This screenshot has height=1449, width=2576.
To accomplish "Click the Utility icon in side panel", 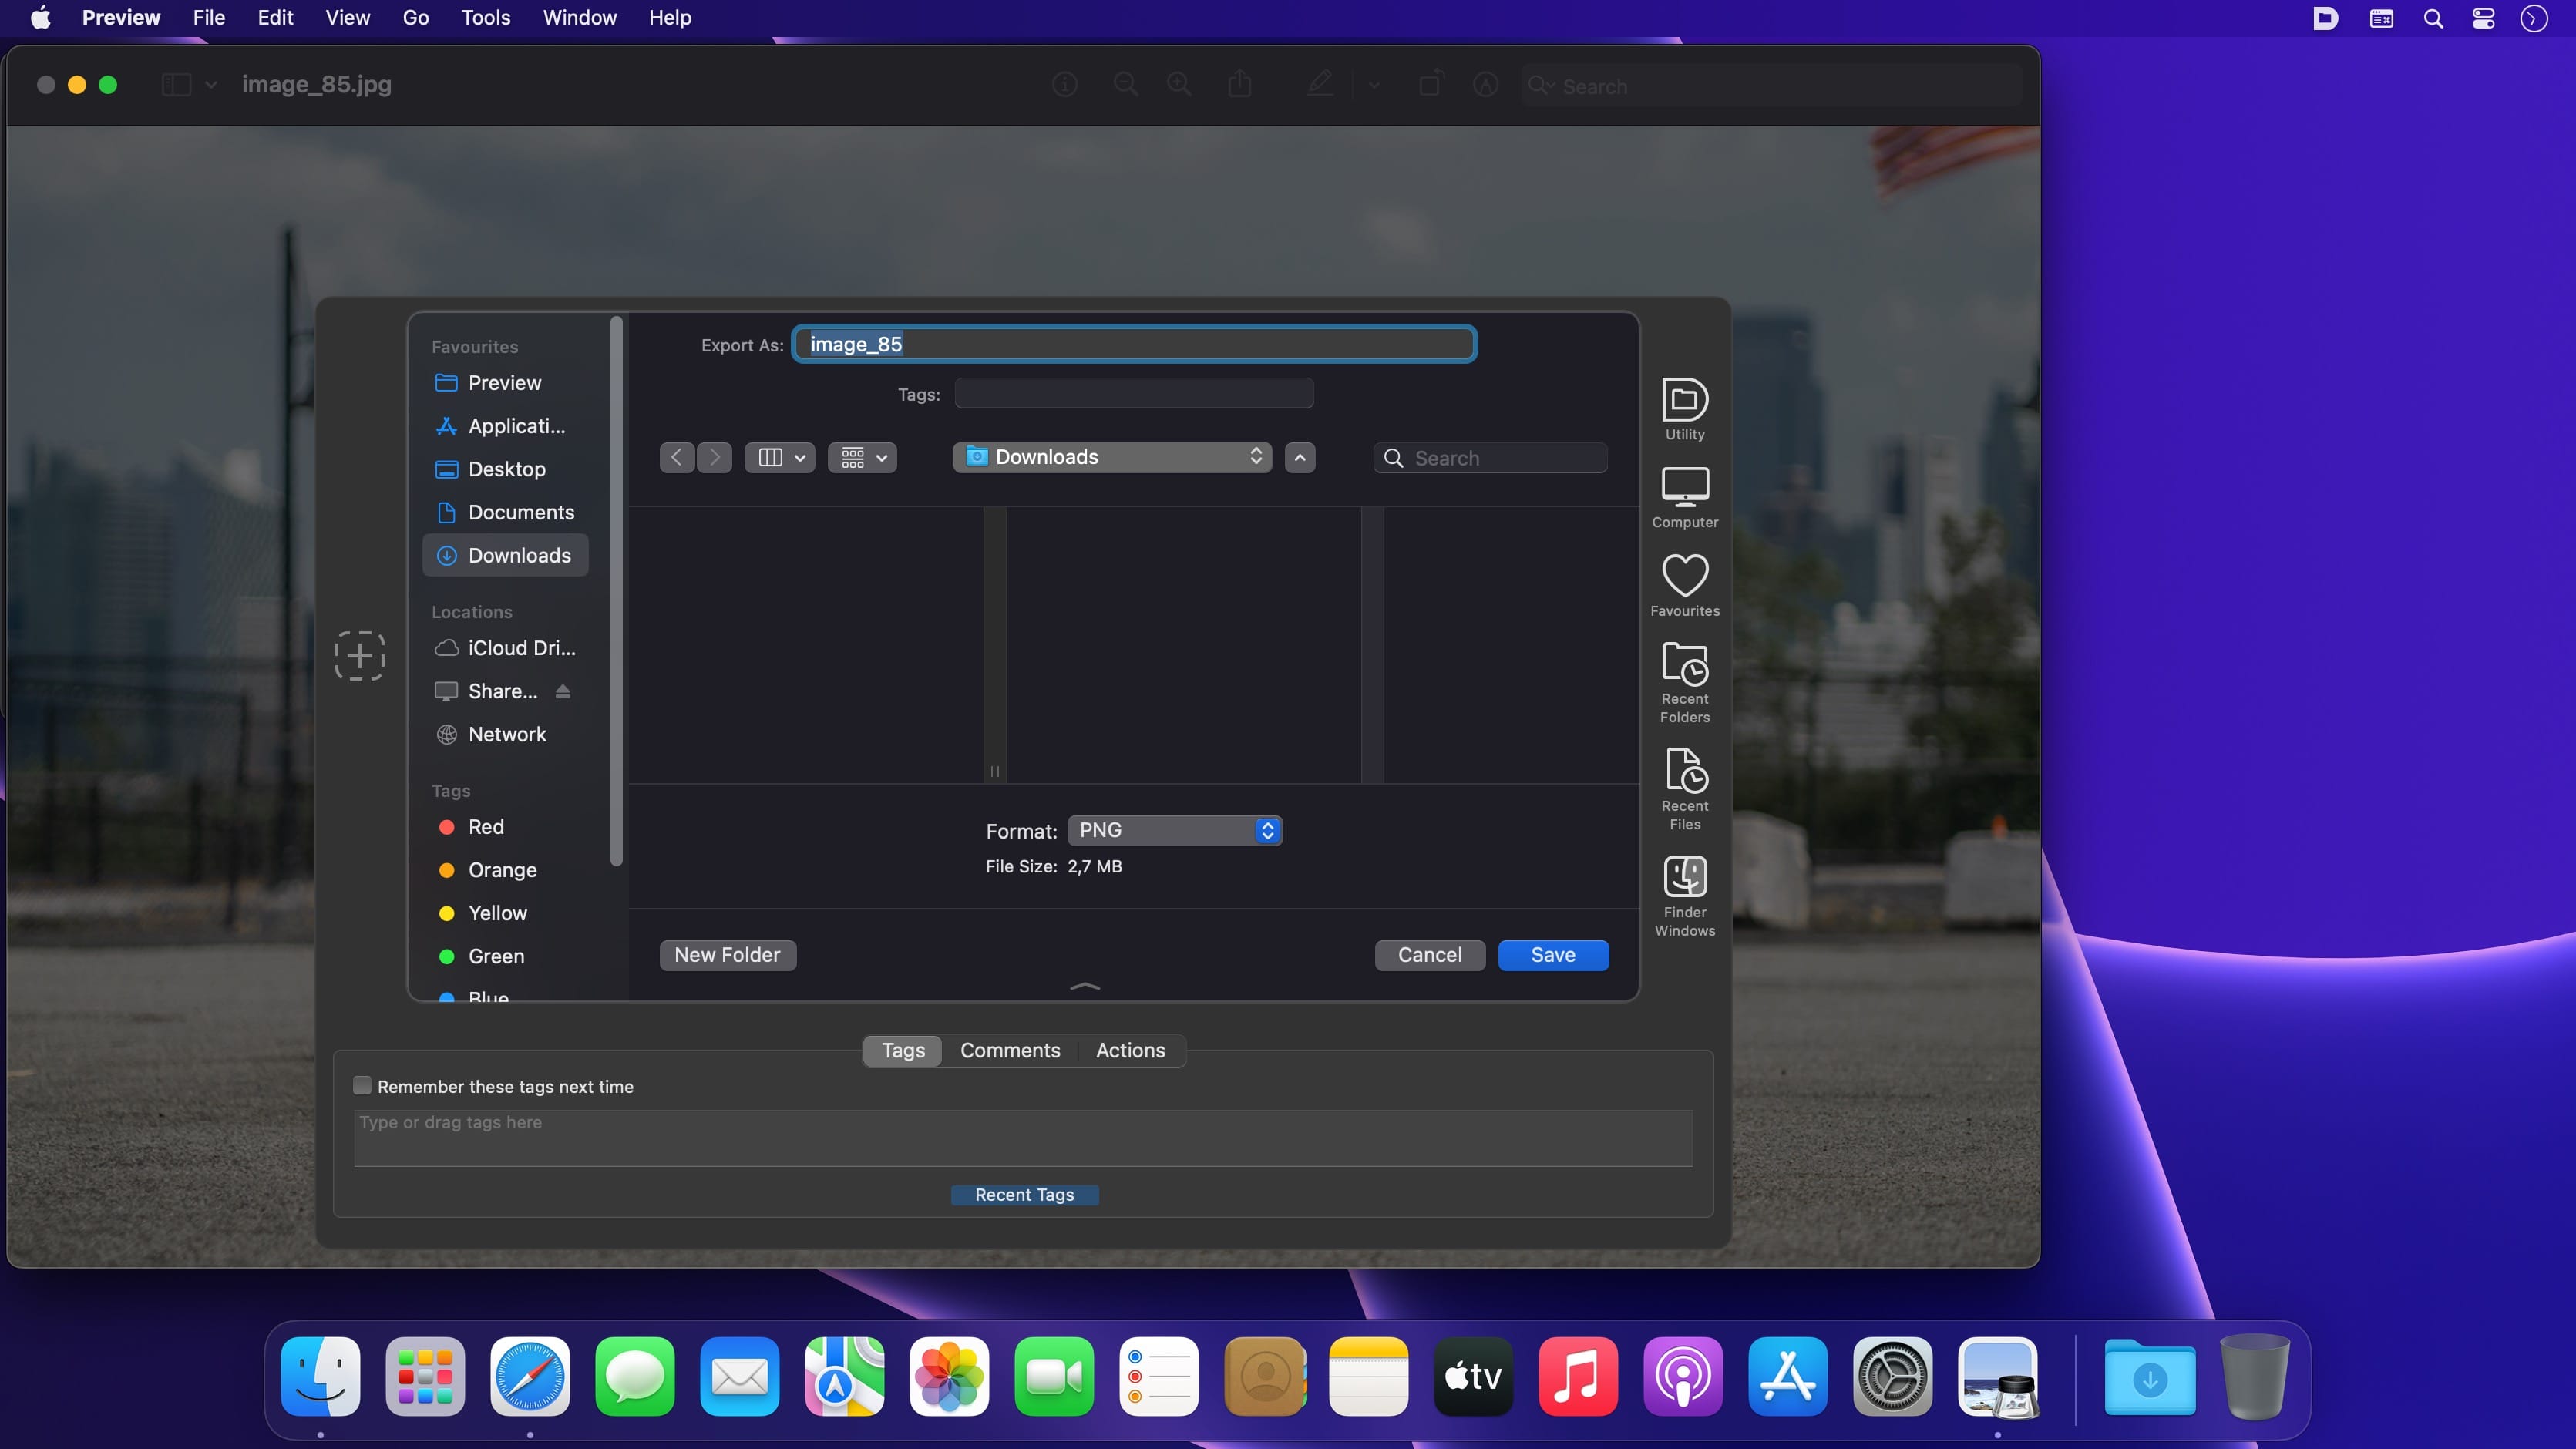I will click(1684, 401).
